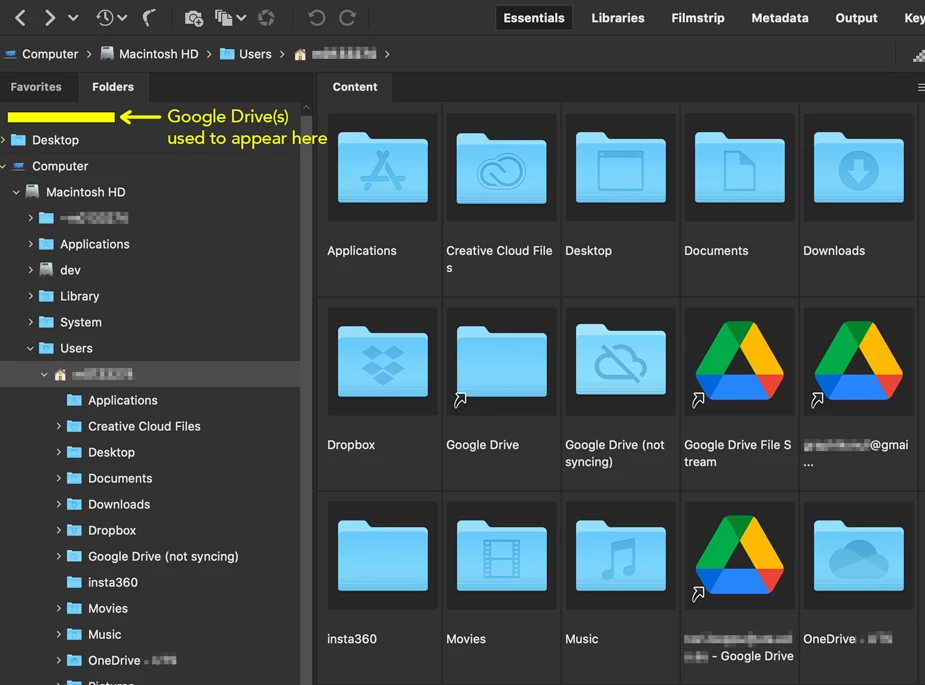Click Users in the breadcrumb path
The image size is (925, 685).
(x=255, y=54)
